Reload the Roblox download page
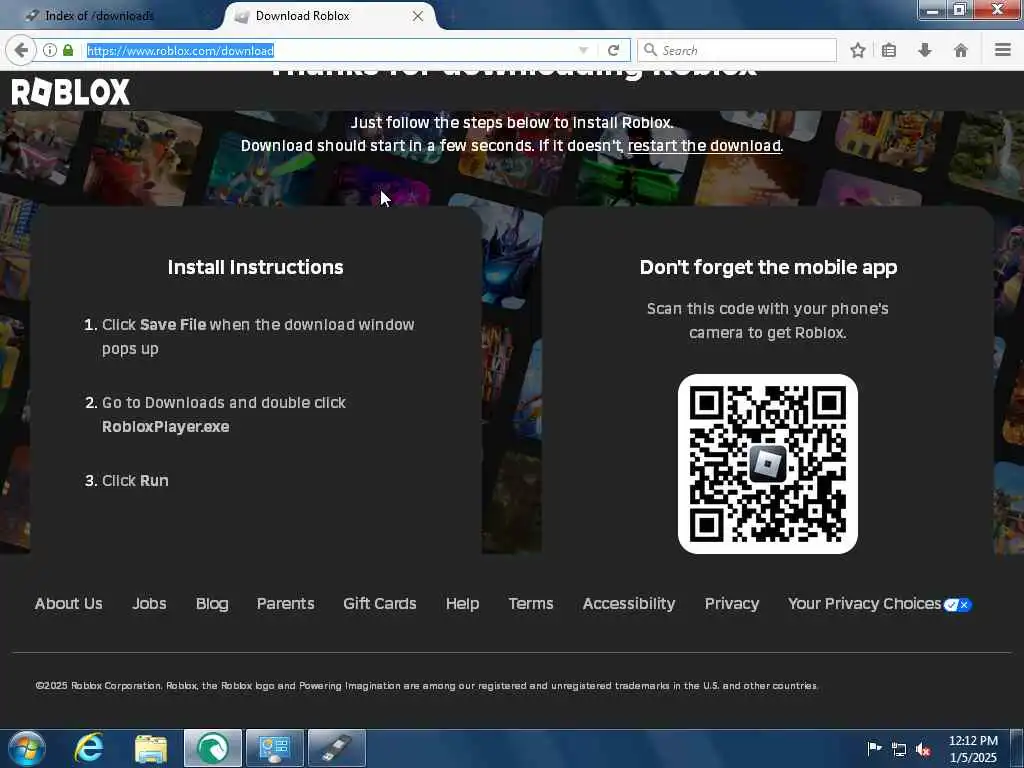Image resolution: width=1024 pixels, height=768 pixels. 613,50
